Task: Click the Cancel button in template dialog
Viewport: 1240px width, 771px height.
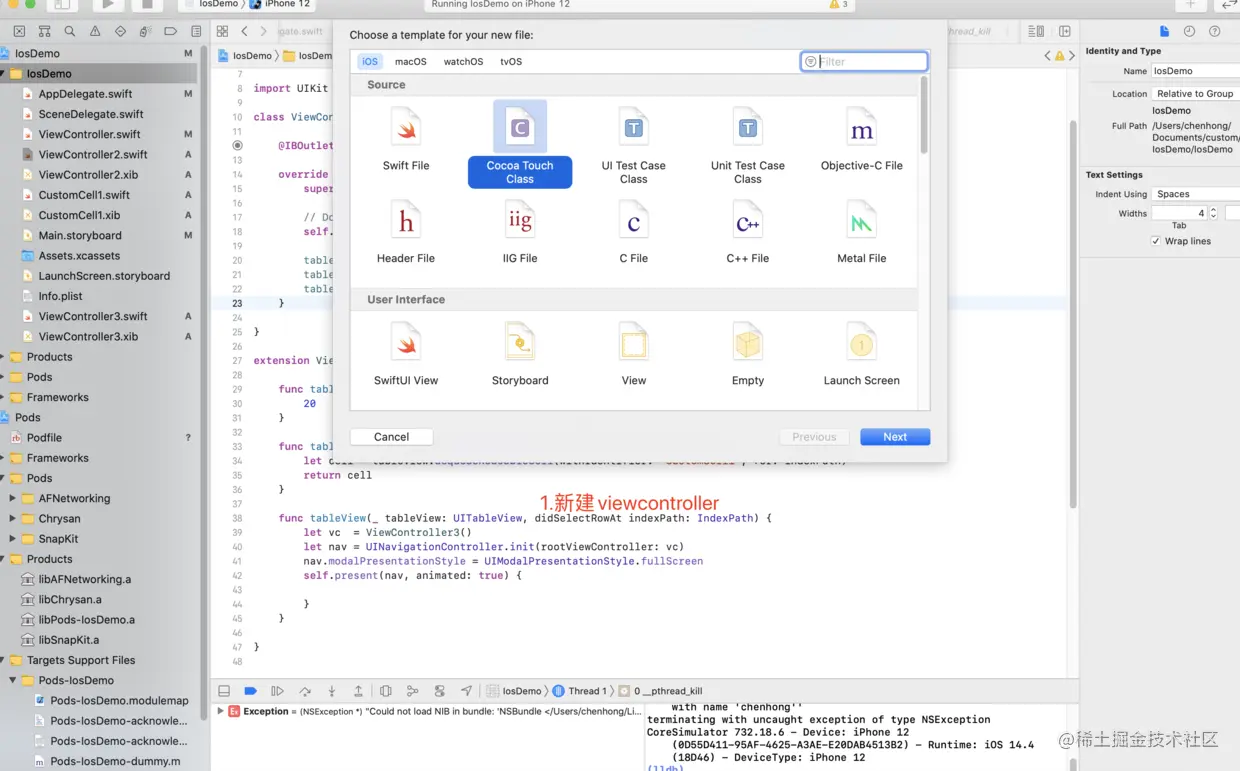Action: (x=391, y=437)
